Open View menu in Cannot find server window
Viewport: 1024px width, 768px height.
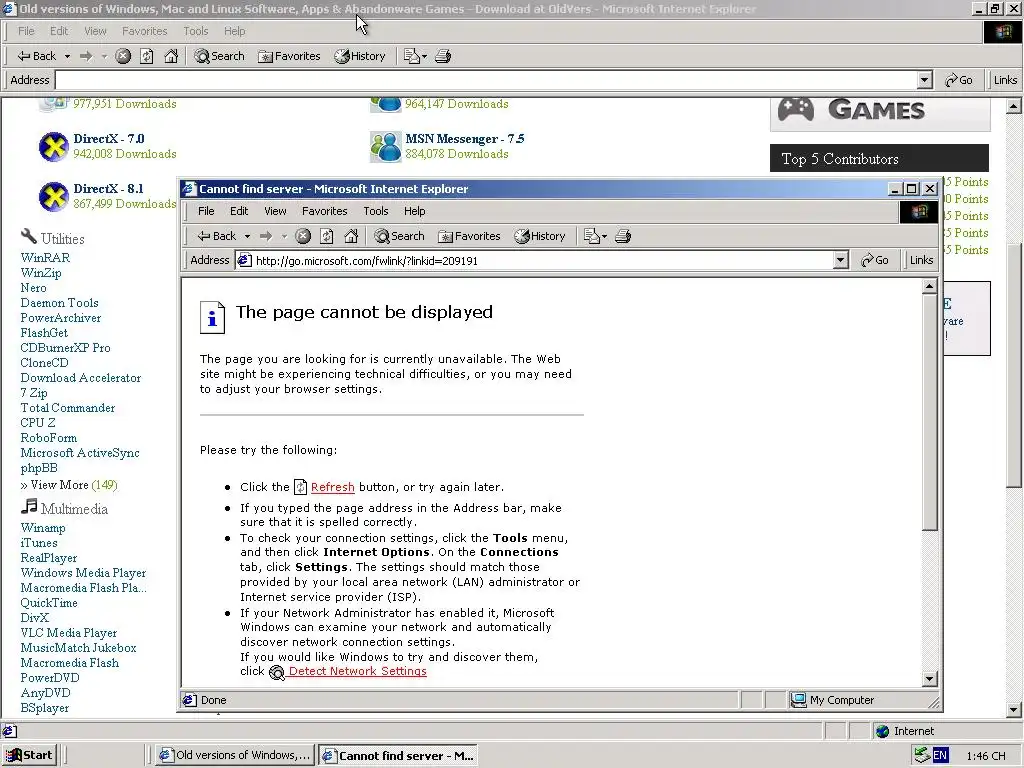click(x=276, y=211)
